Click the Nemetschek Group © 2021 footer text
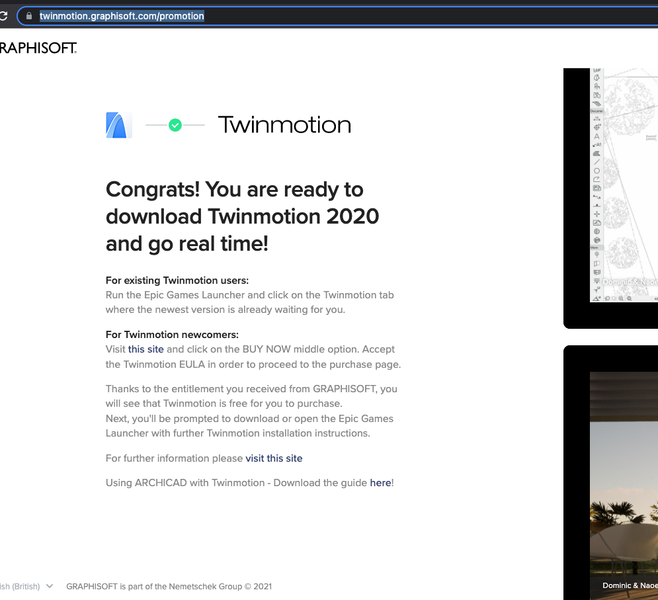658x600 pixels. click(169, 587)
